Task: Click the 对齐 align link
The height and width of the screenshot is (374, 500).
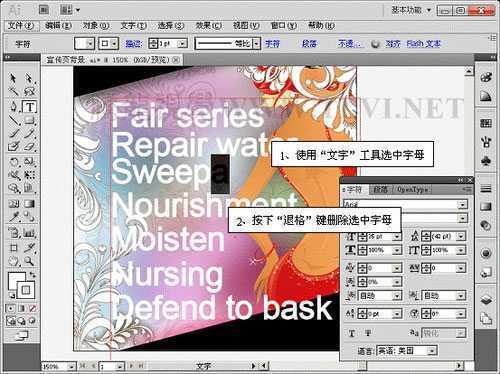Action: [393, 44]
